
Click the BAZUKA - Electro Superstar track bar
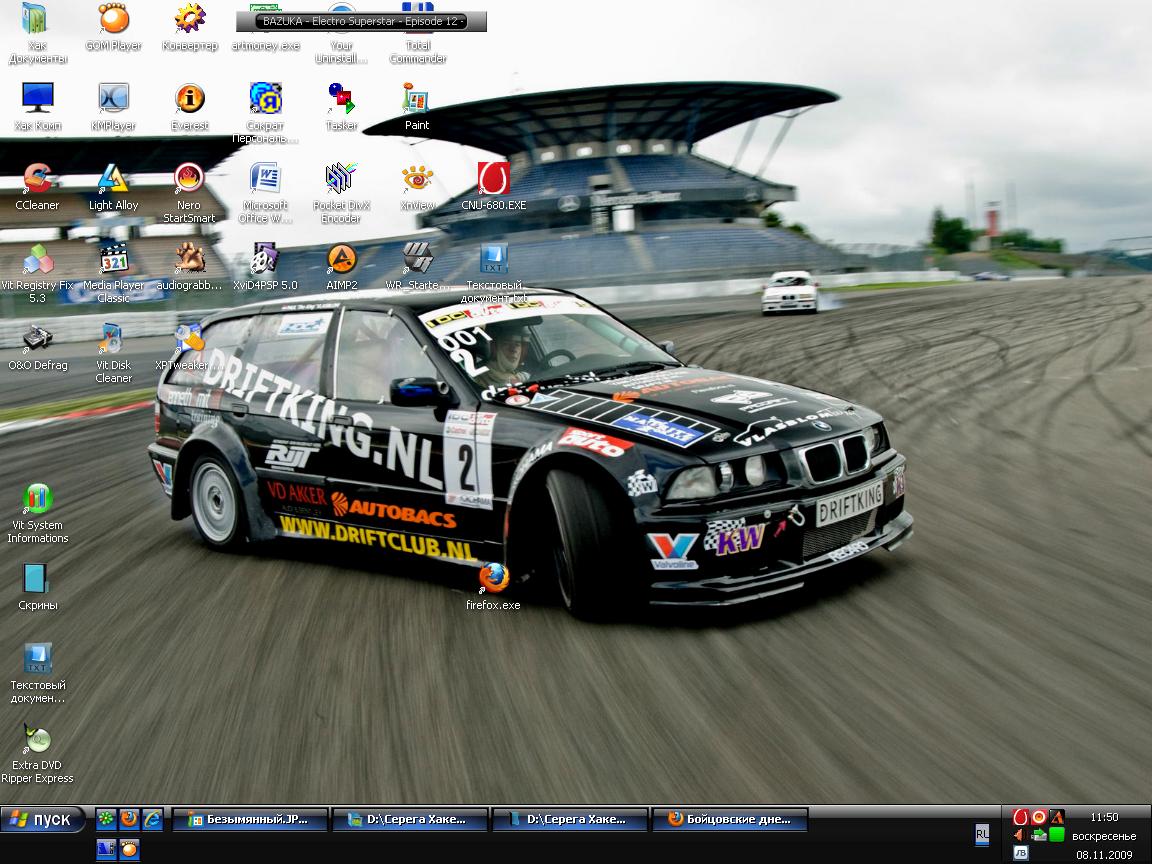click(x=361, y=21)
